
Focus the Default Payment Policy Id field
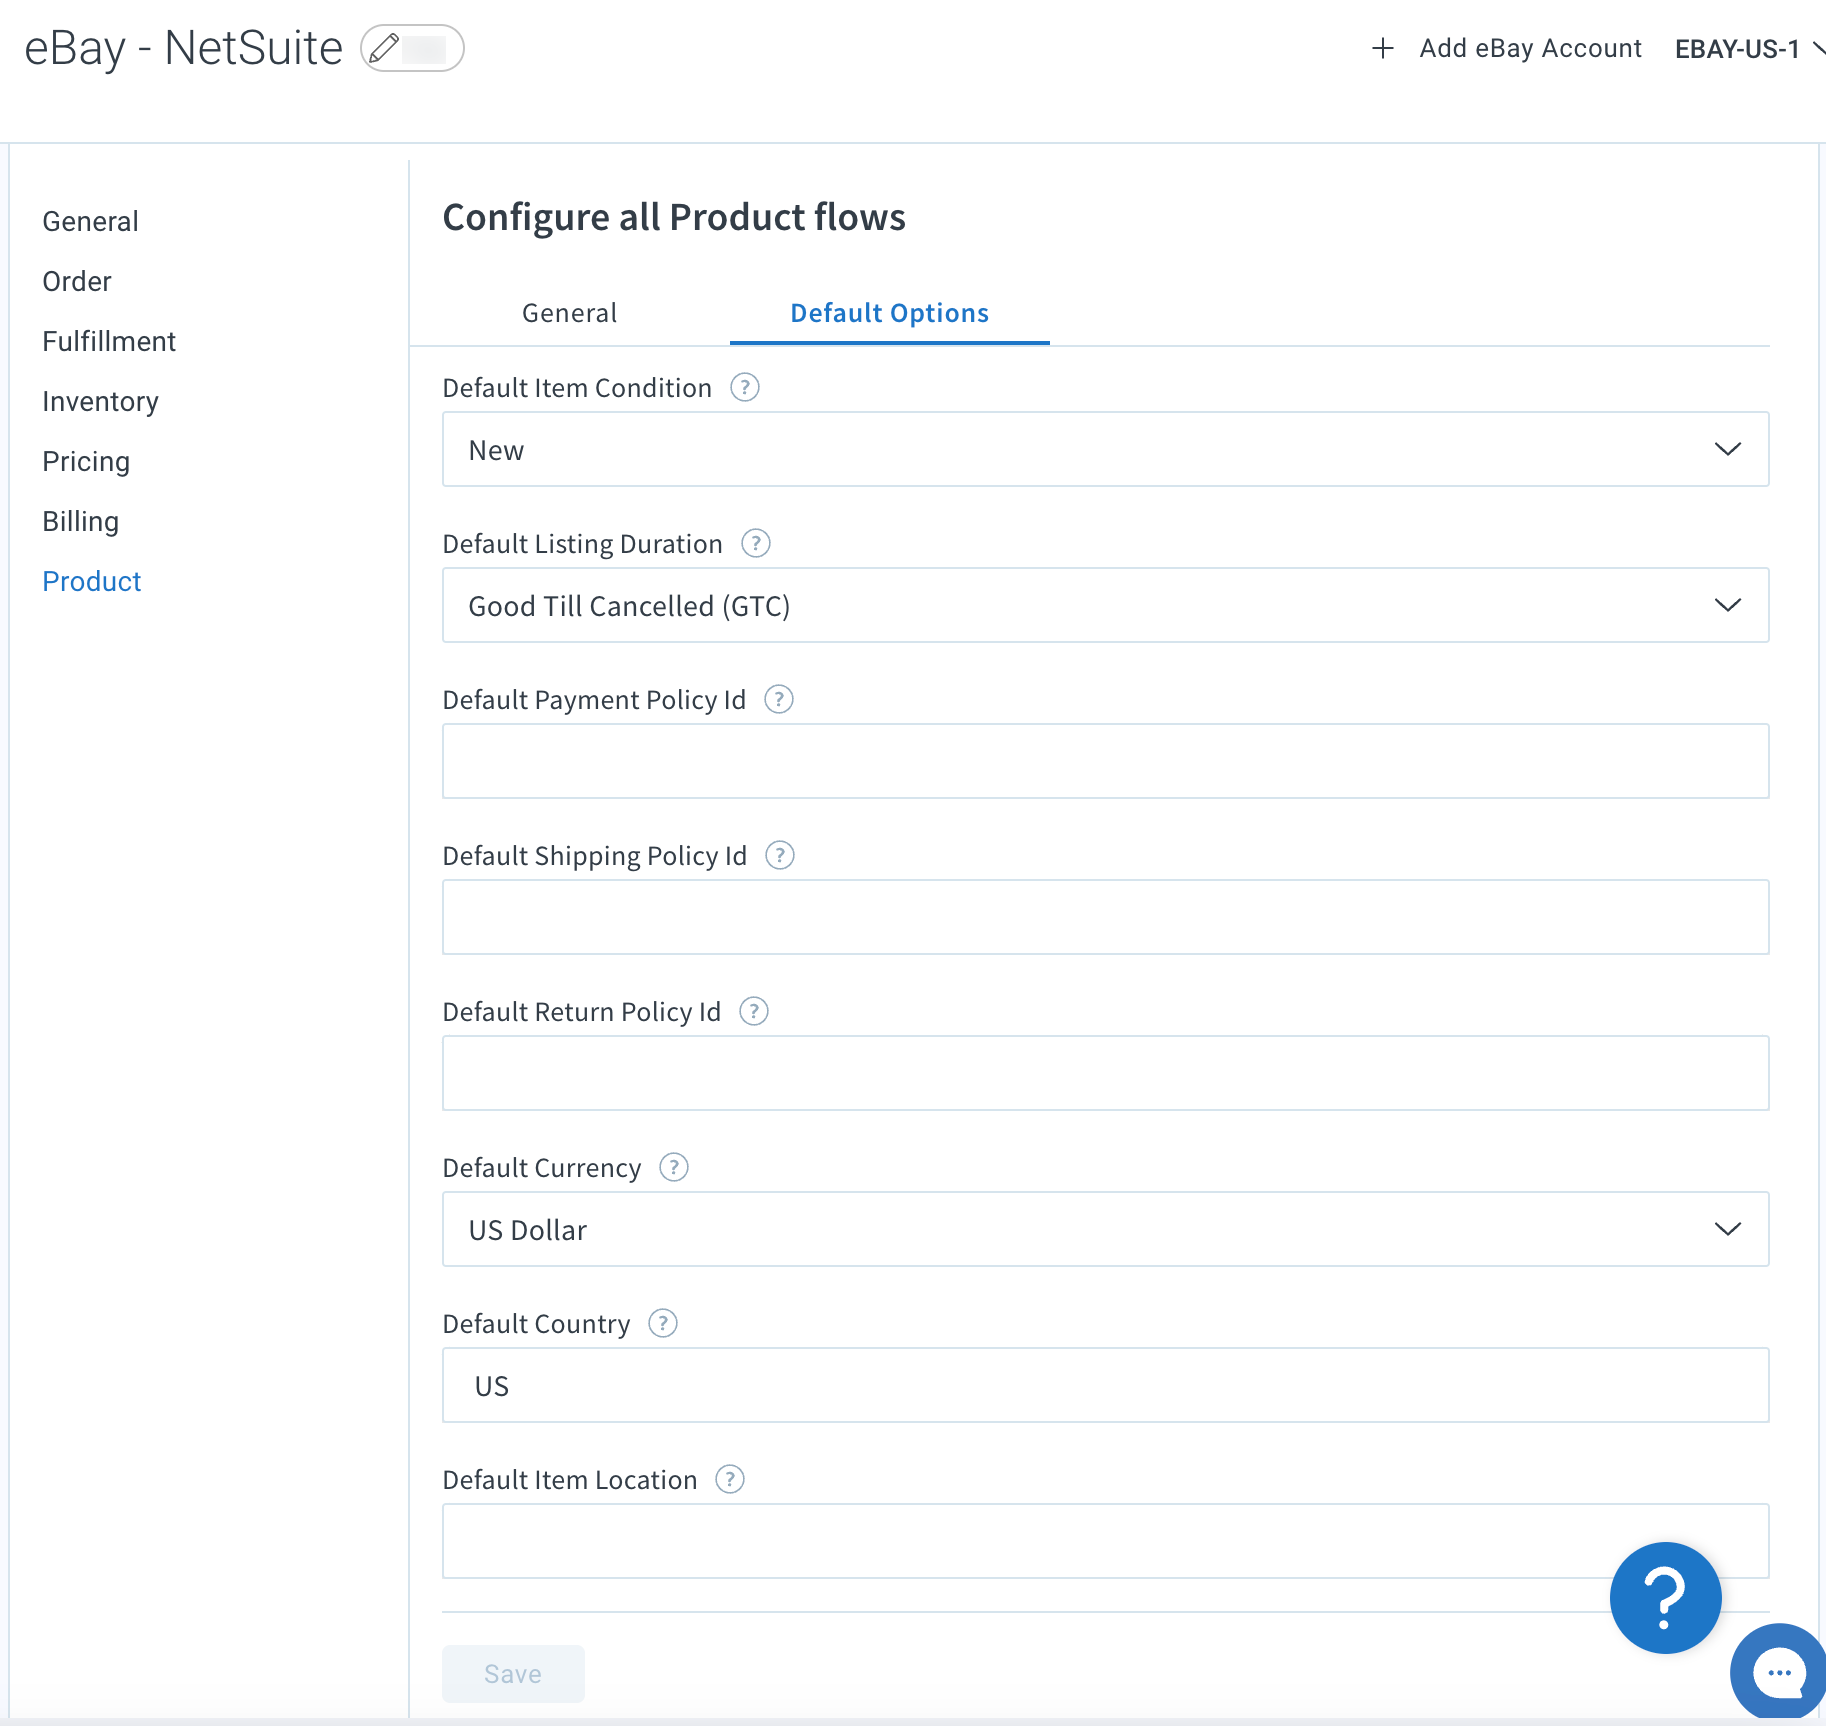pos(1105,761)
